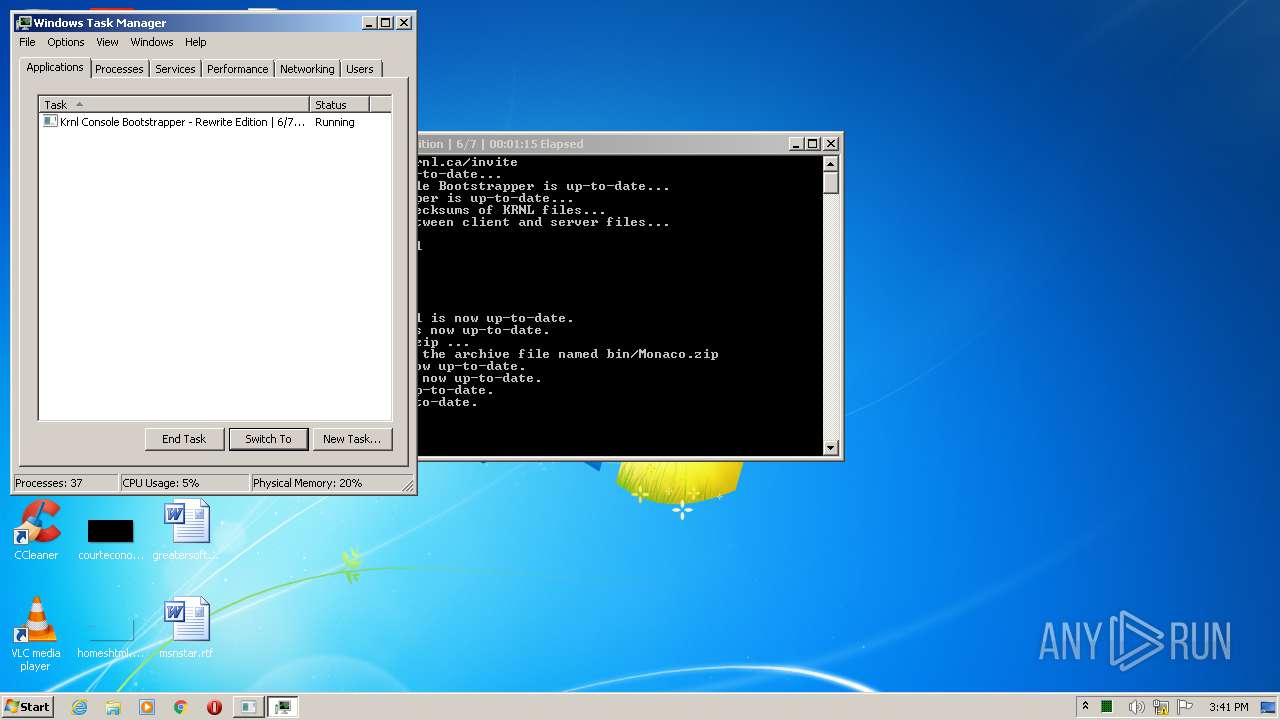
Task: Open Windows Media Player from the taskbar
Action: (x=147, y=707)
